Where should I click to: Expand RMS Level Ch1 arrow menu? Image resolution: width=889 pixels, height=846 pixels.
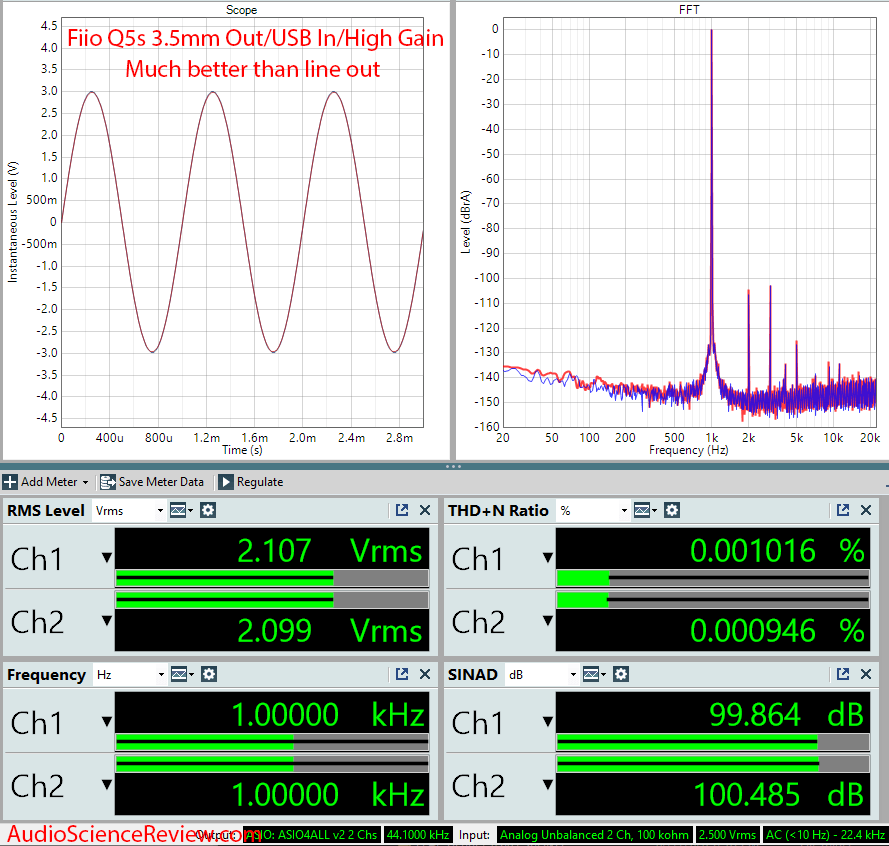(107, 558)
